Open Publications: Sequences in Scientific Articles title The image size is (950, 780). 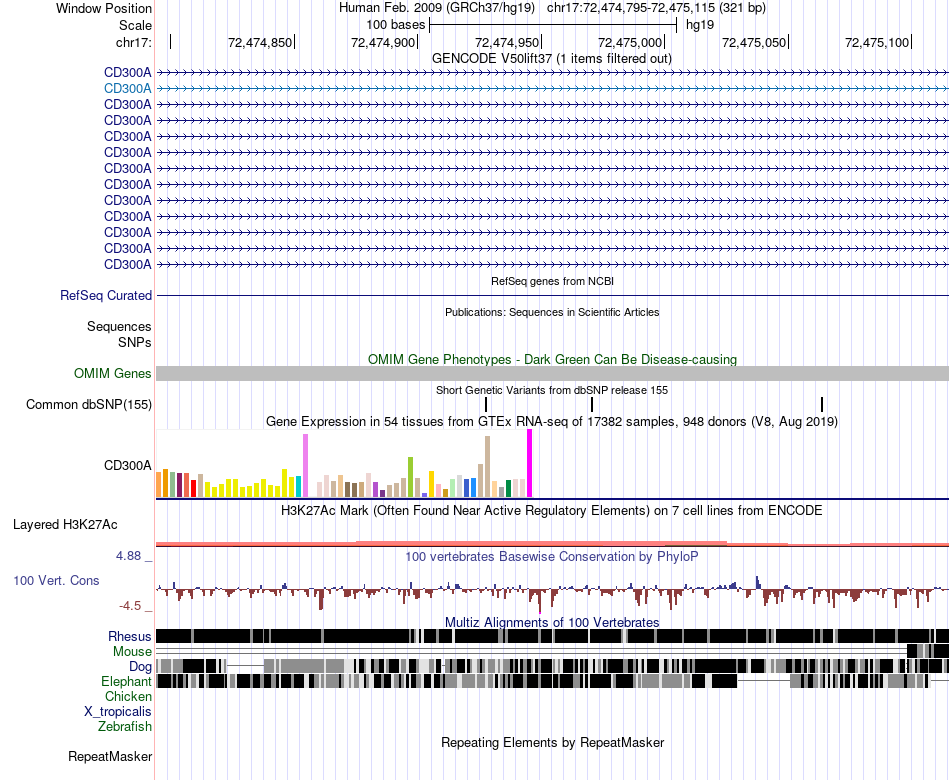[552, 312]
